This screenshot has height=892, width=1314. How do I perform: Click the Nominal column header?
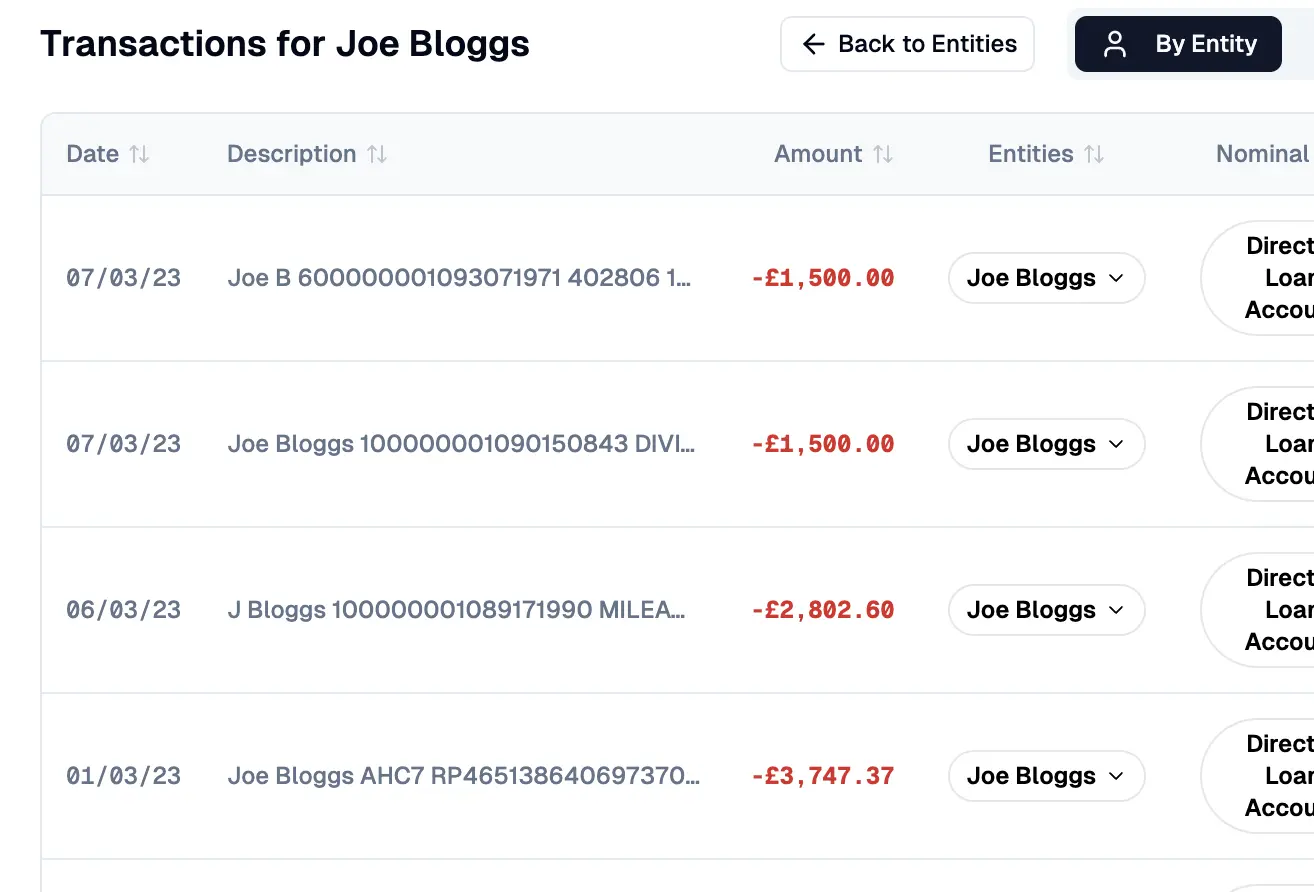[1262, 154]
